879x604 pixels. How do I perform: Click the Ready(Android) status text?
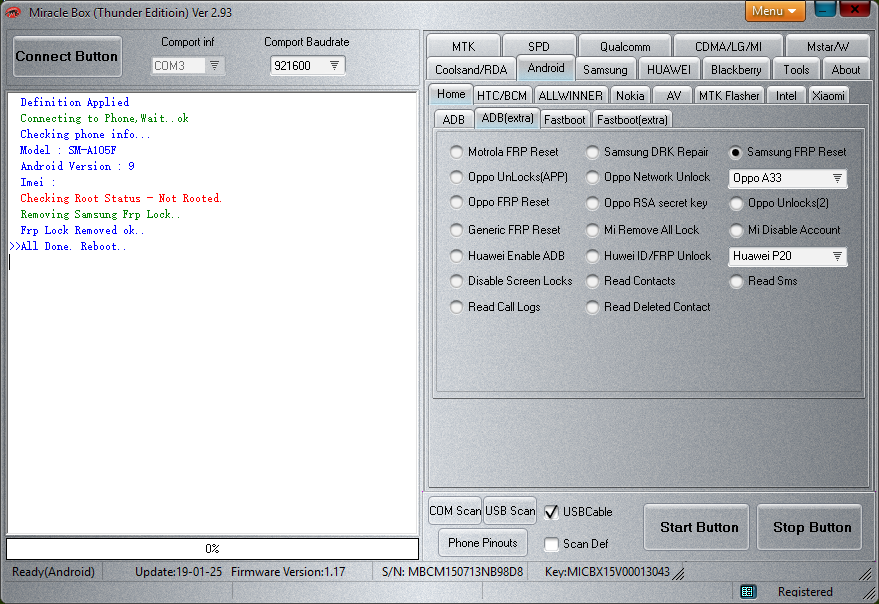coord(53,572)
